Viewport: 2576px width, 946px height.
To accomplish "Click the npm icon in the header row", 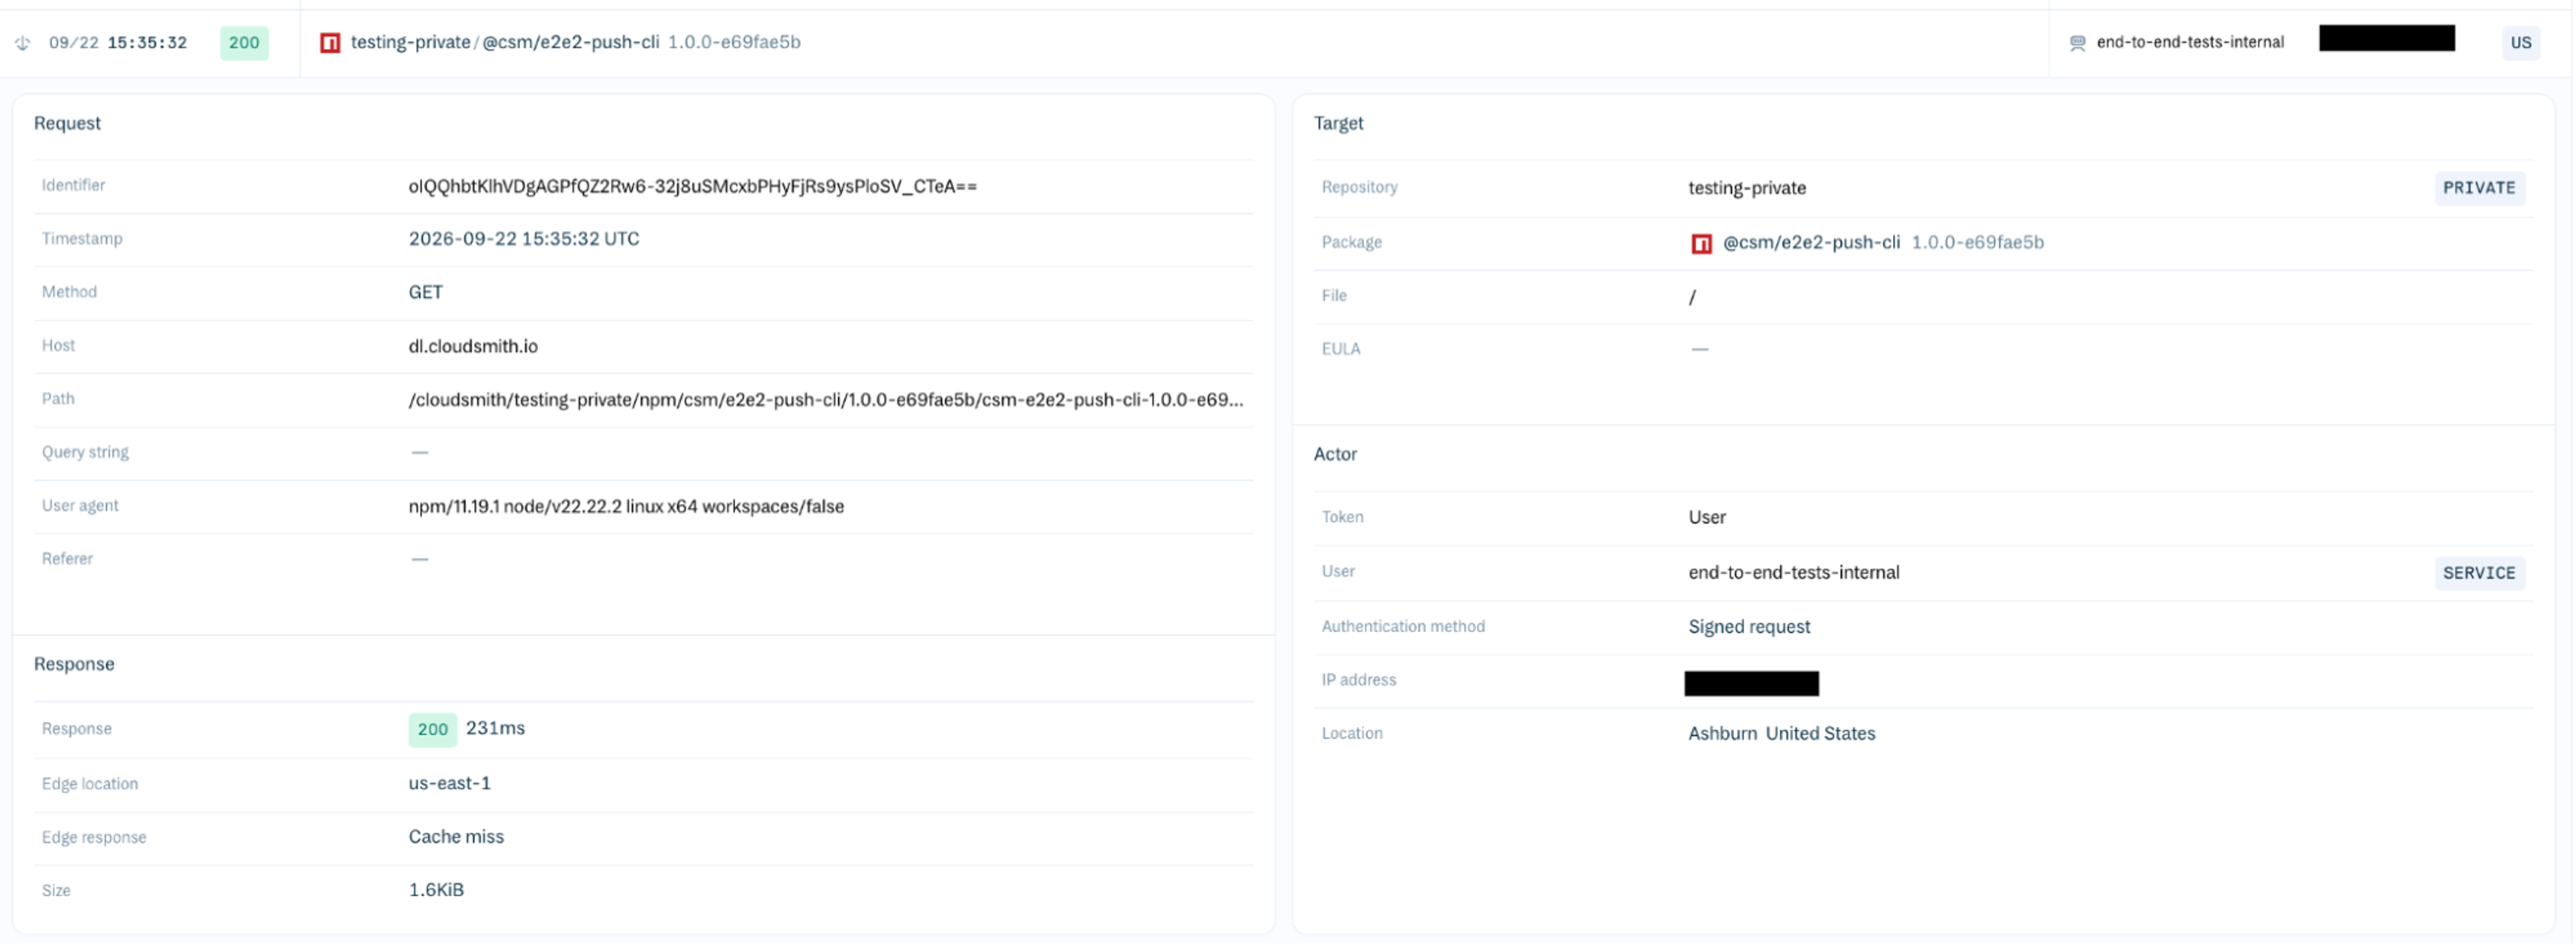I will pos(330,43).
